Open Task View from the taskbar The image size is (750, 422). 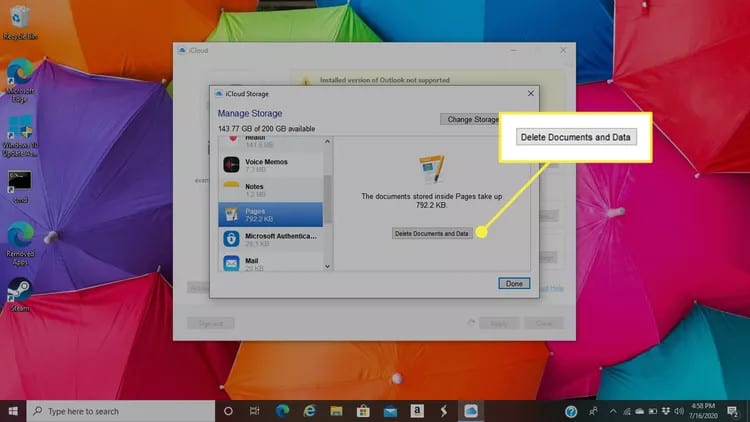click(x=254, y=411)
